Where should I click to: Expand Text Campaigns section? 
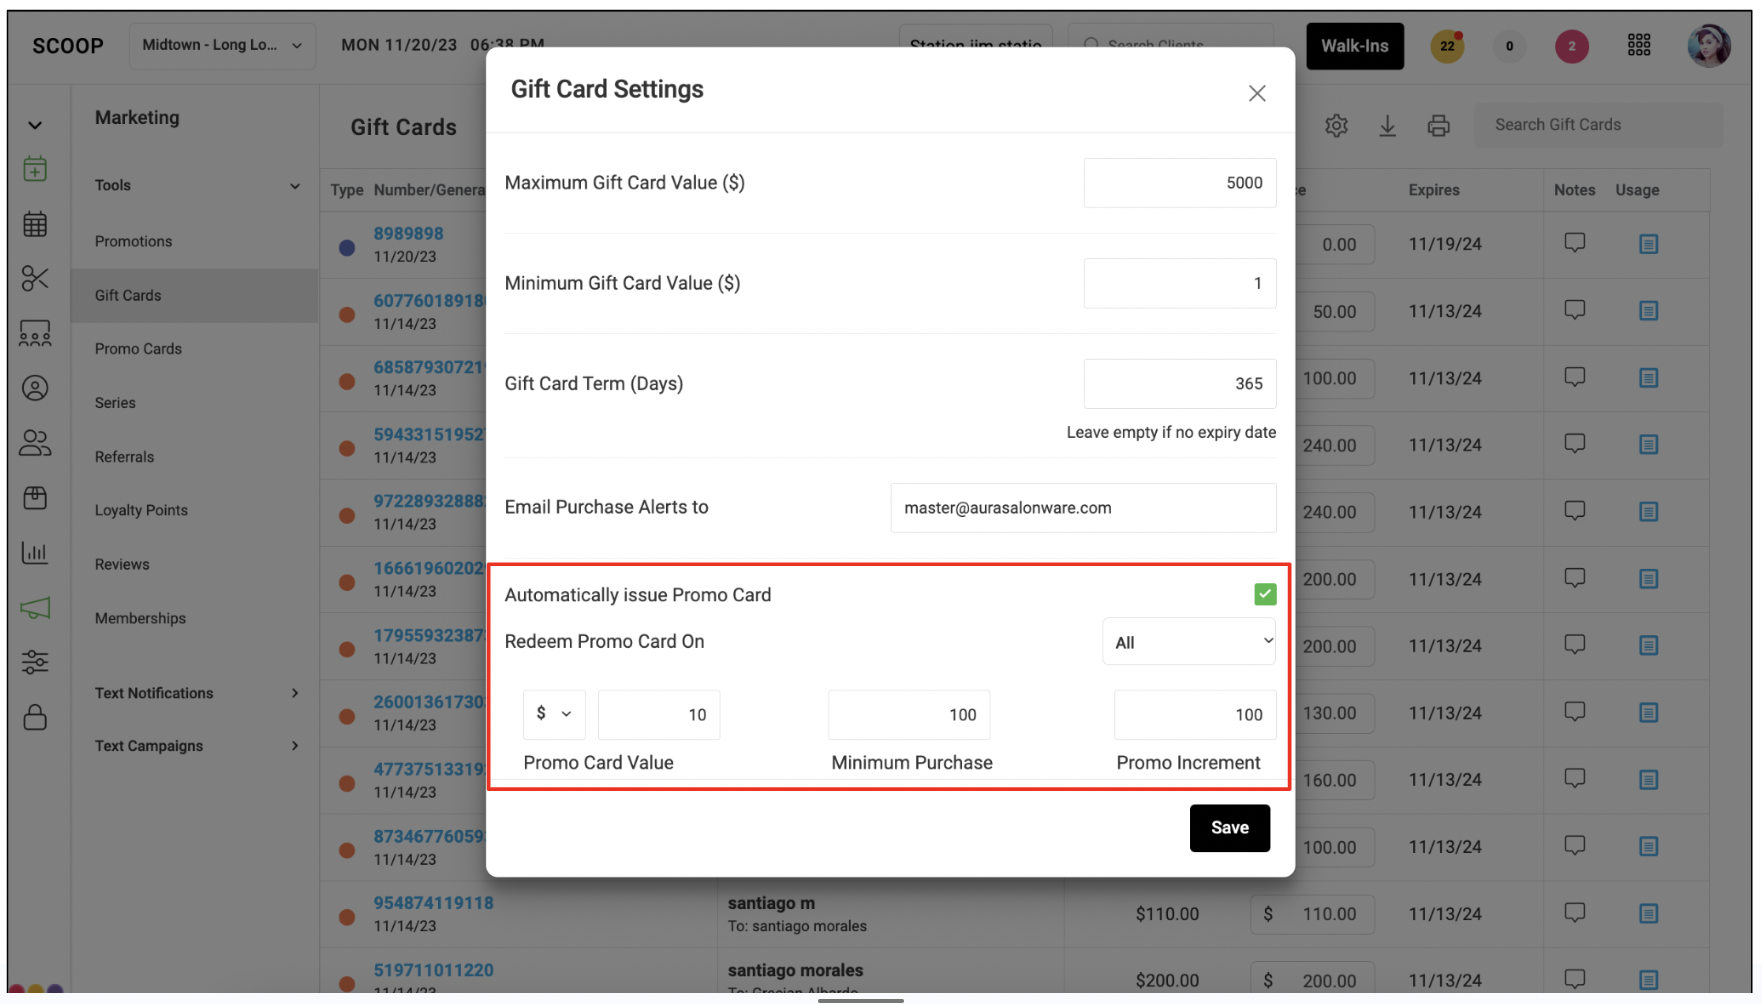(197, 746)
